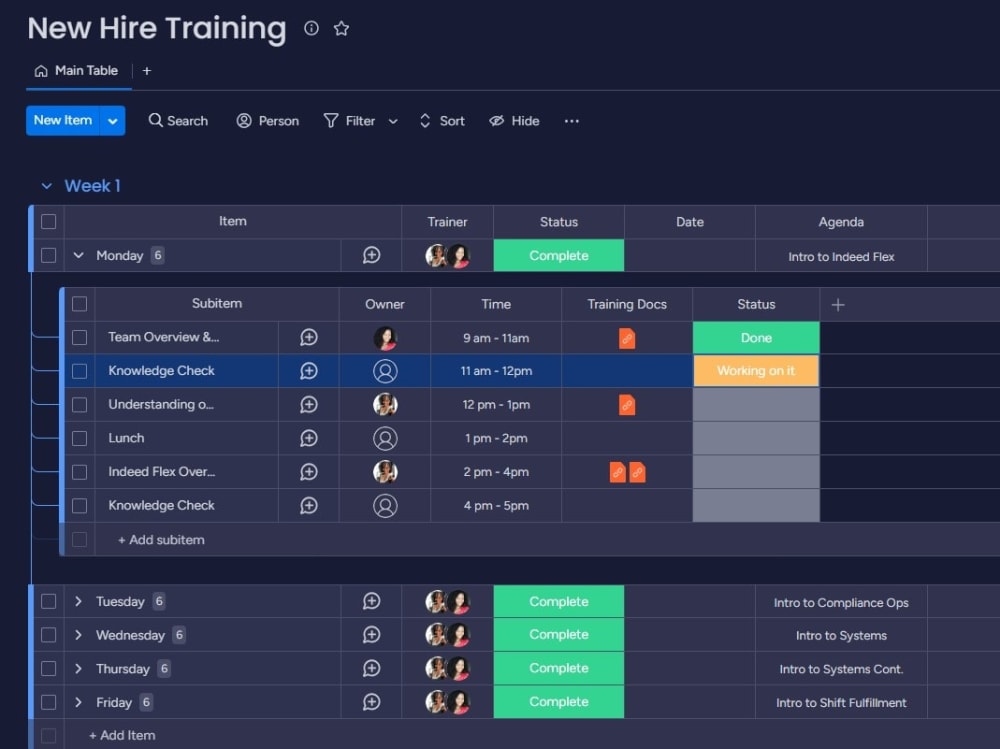
Task: Open more toolbar options ellipsis
Action: pos(571,121)
